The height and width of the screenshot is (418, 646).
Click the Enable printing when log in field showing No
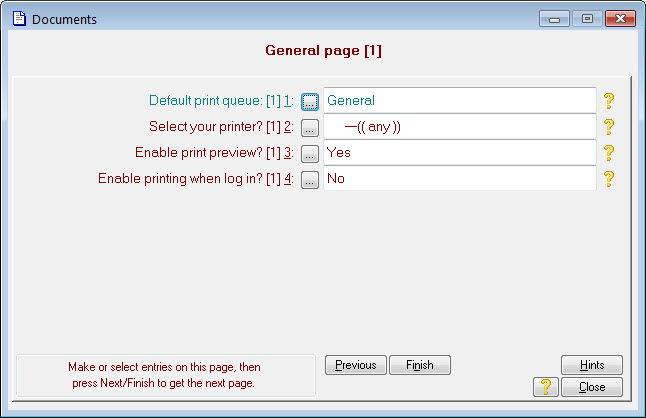coord(460,178)
